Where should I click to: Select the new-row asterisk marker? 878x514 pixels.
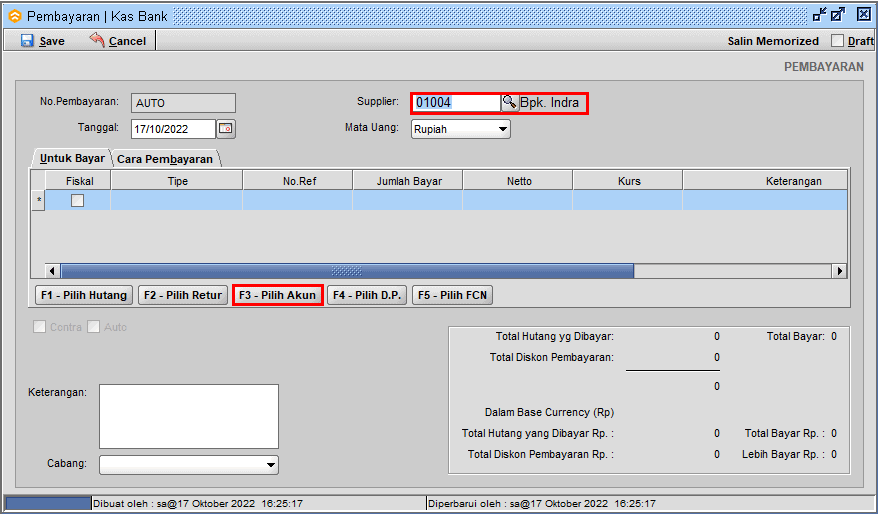point(39,200)
